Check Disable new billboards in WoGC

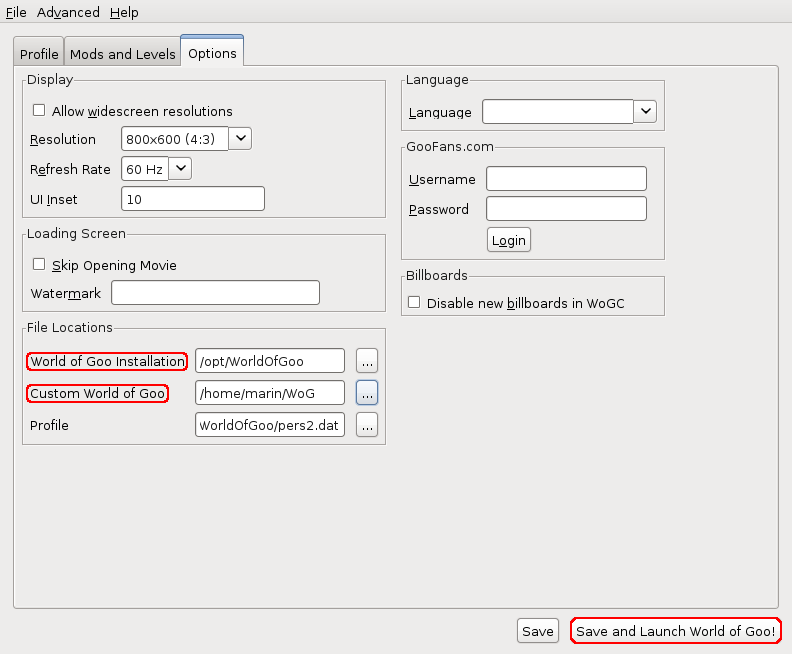coord(414,302)
